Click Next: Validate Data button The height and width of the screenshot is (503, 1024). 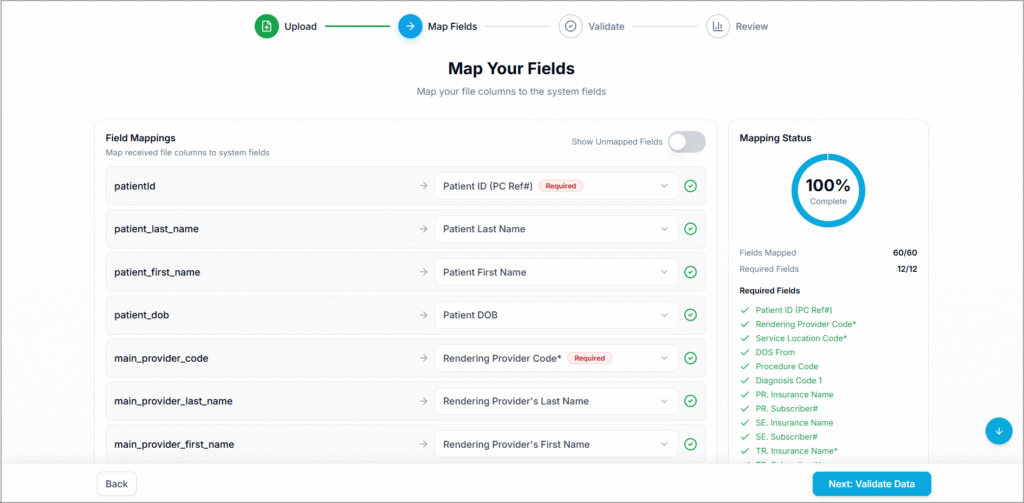coord(871,484)
